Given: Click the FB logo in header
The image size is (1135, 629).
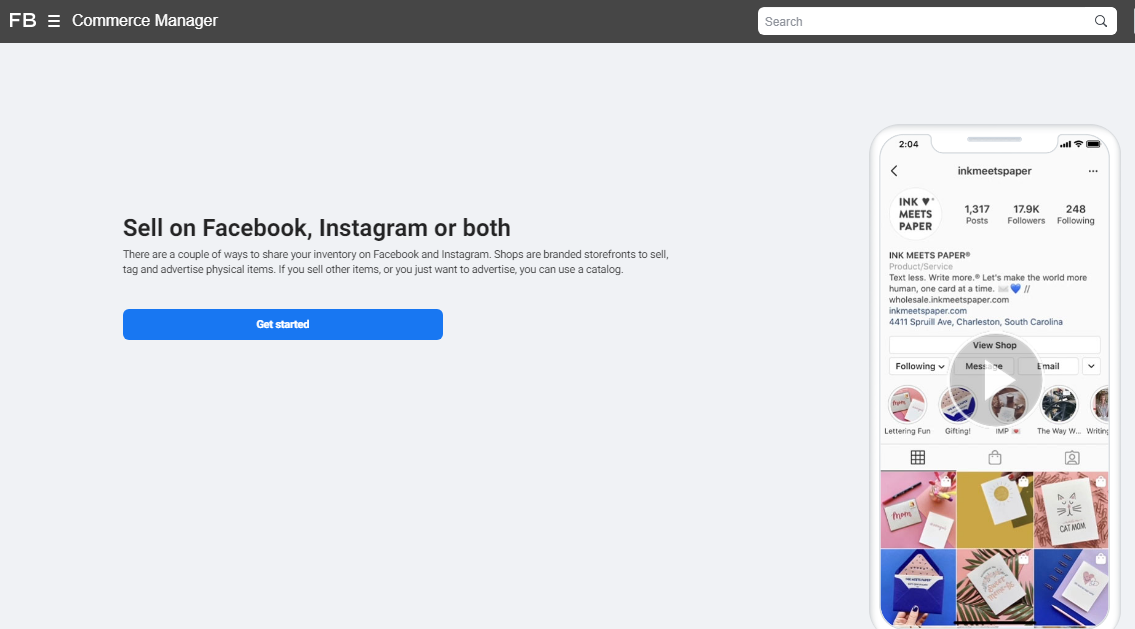Looking at the screenshot, I should coord(22,21).
